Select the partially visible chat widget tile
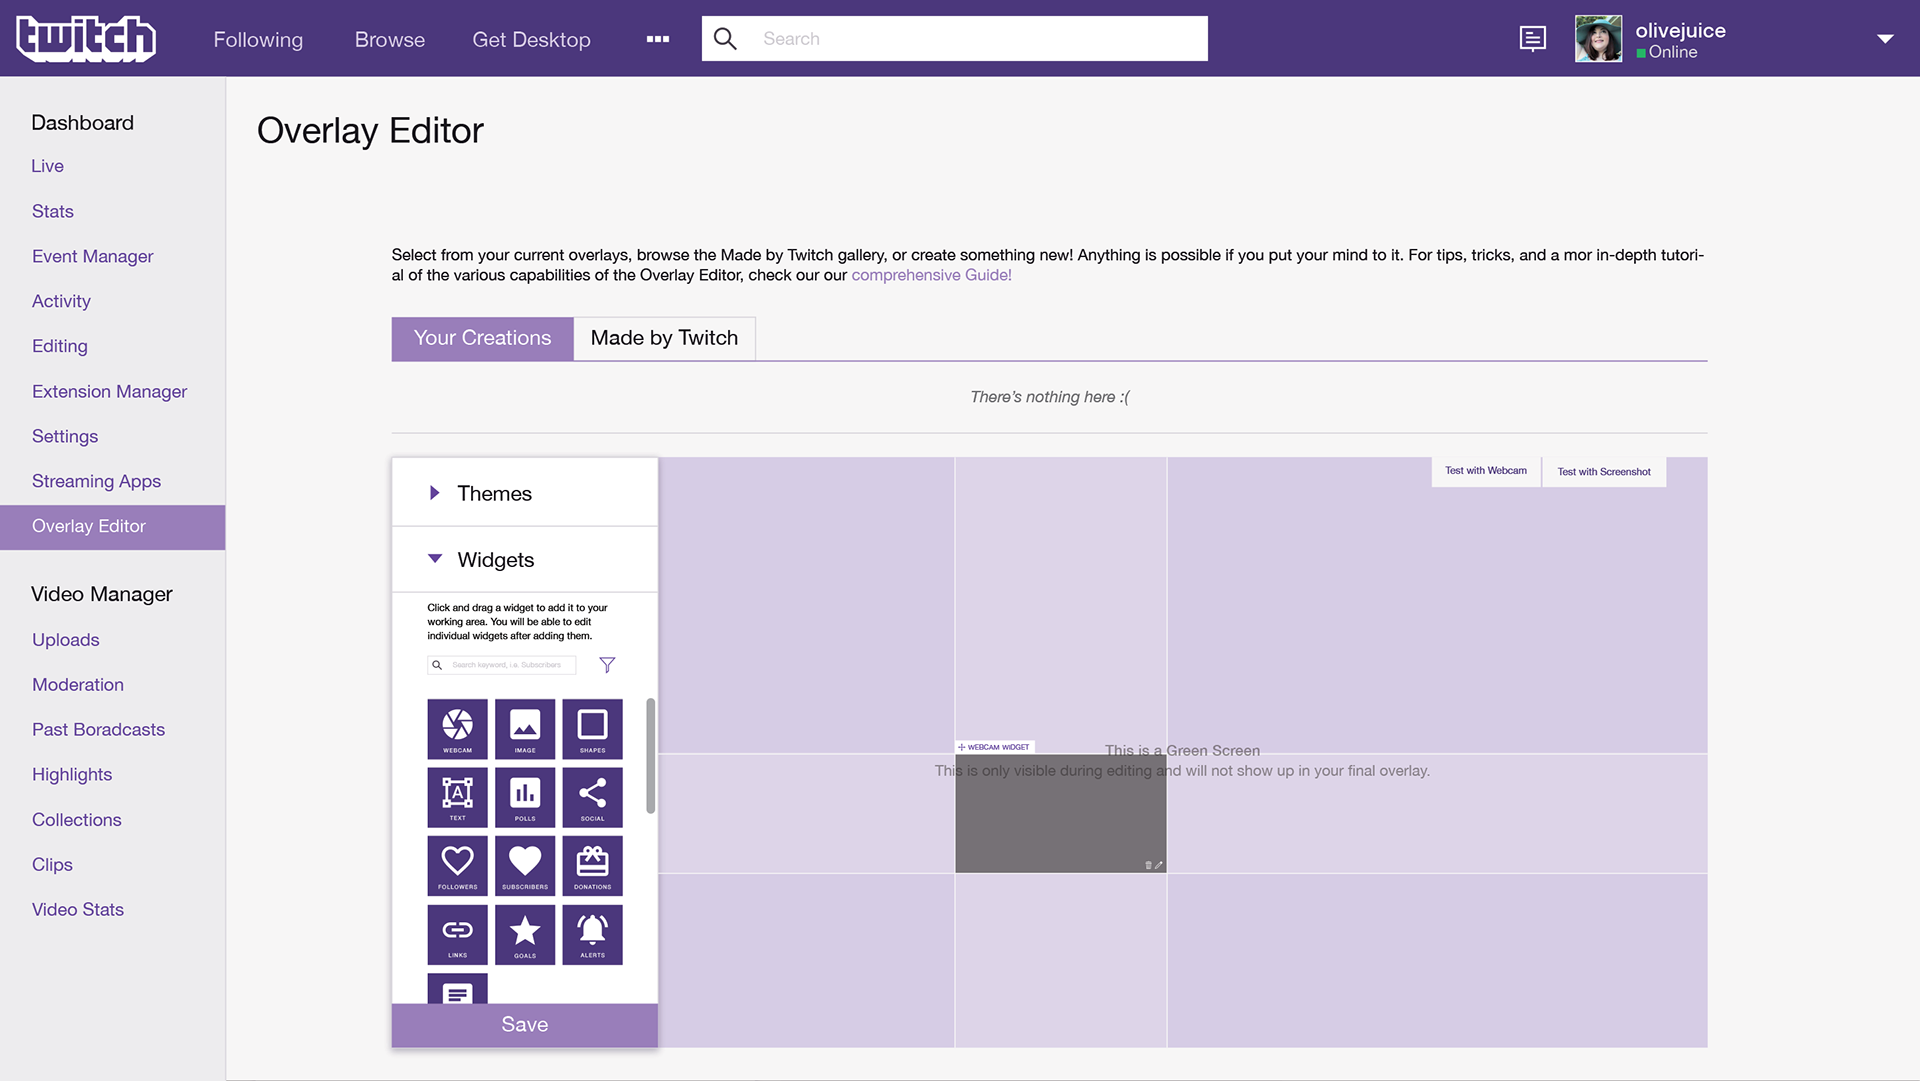Viewport: 1920px width, 1081px height. (x=457, y=988)
